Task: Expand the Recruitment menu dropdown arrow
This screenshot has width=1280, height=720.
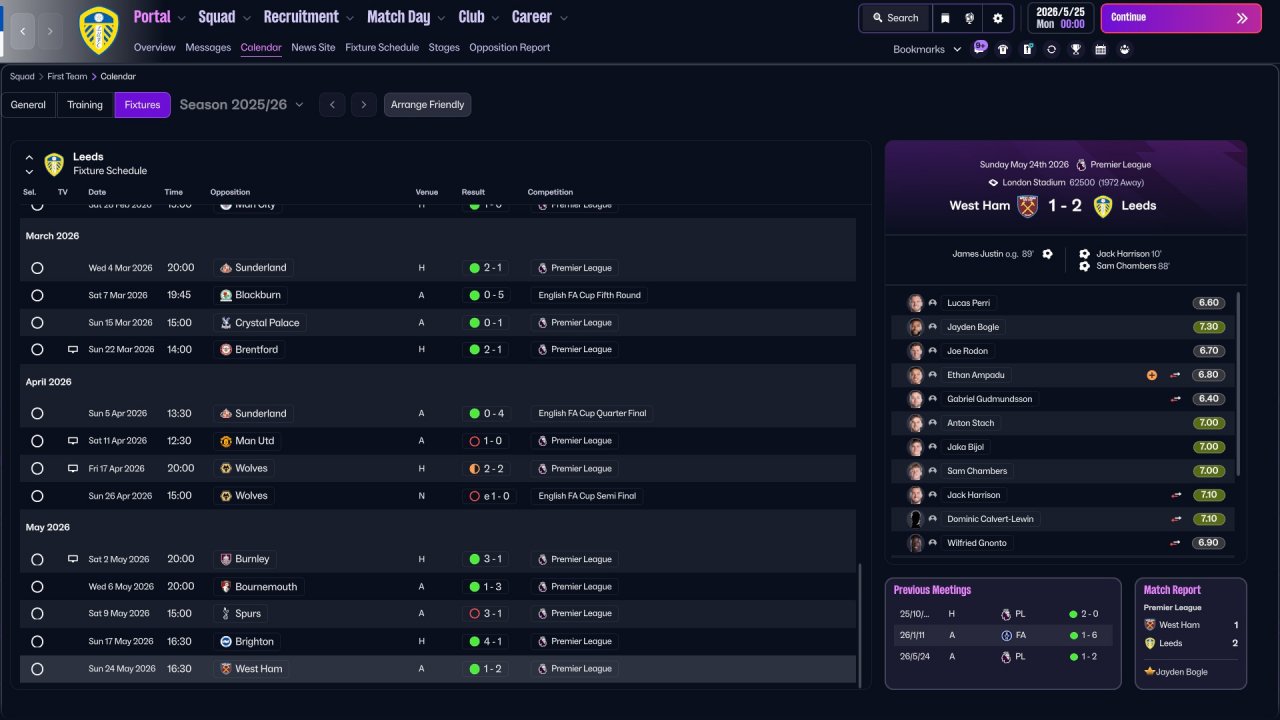Action: click(x=349, y=18)
